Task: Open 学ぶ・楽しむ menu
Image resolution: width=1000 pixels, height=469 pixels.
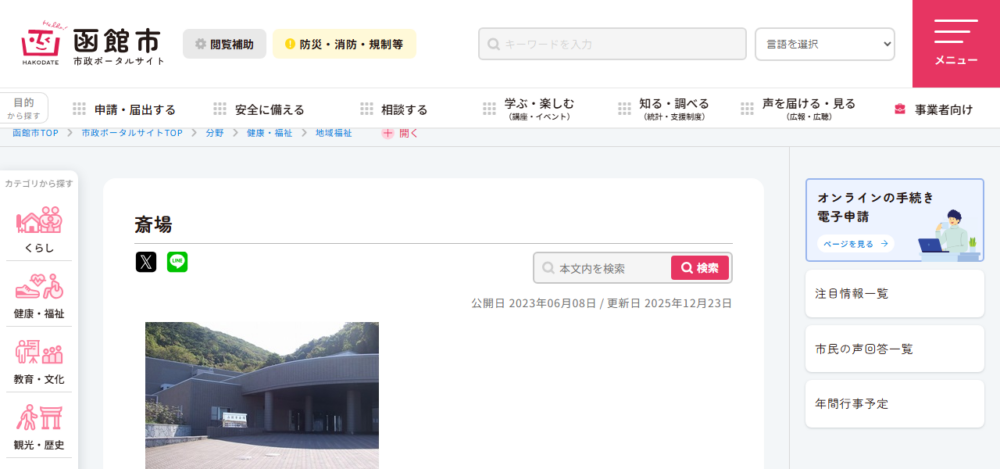Action: pos(529,108)
